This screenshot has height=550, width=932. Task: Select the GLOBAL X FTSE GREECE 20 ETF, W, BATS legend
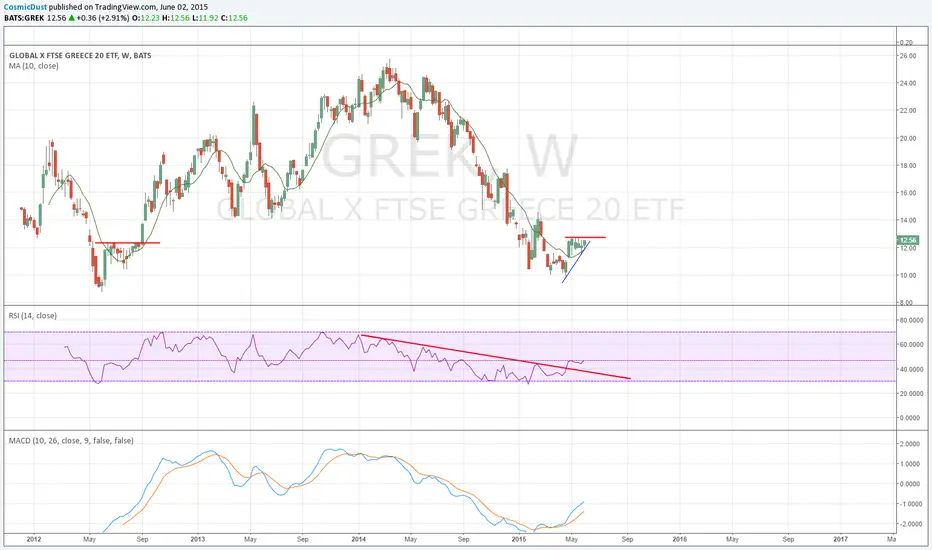click(x=80, y=55)
